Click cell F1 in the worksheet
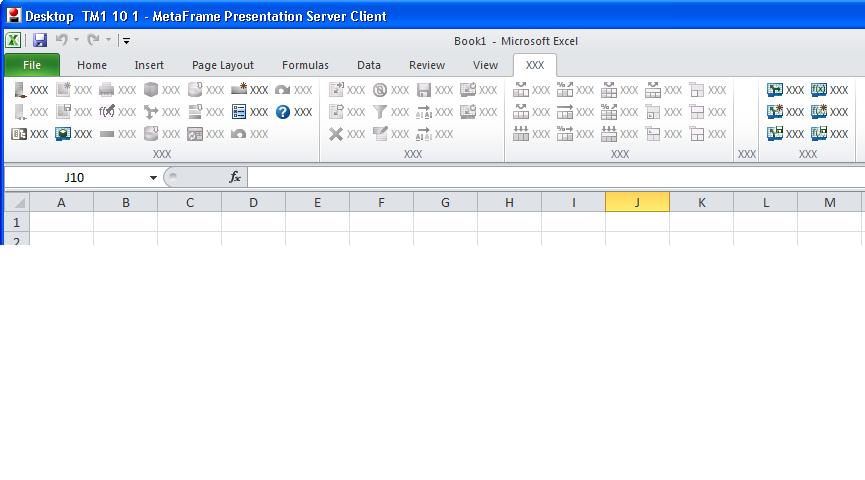 (381, 222)
